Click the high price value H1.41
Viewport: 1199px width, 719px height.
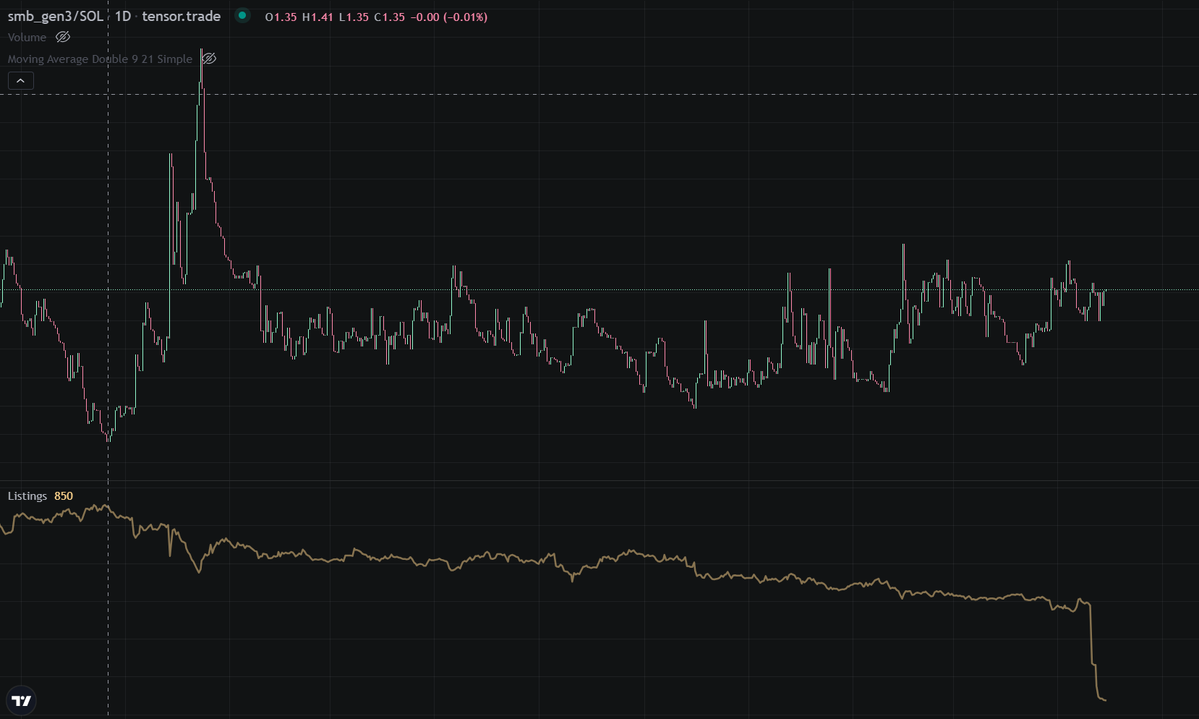click(317, 17)
